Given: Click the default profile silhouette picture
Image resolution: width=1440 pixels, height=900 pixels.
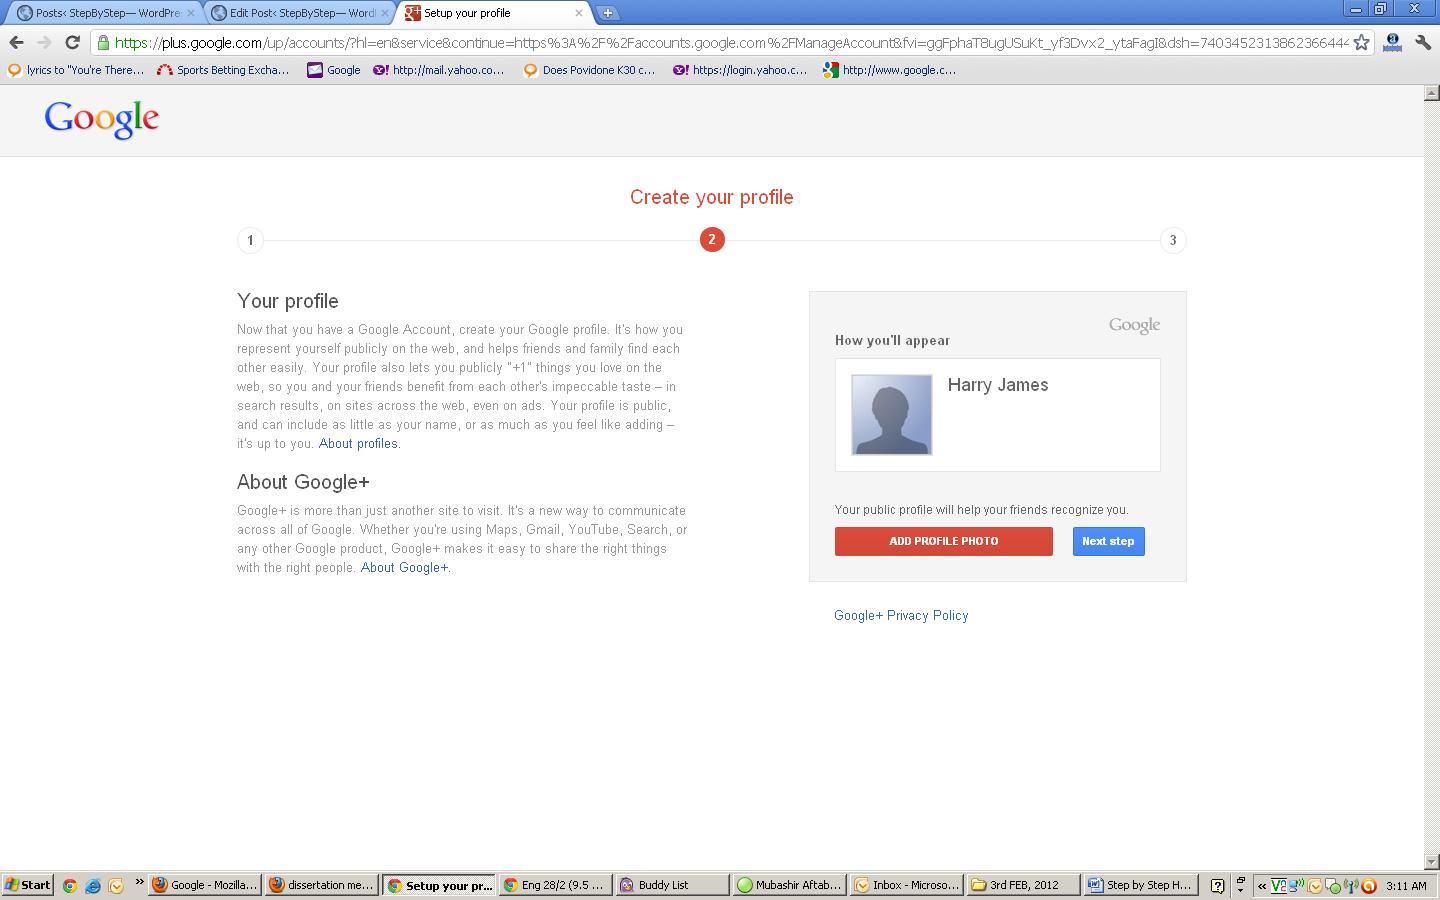Looking at the screenshot, I should (891, 414).
